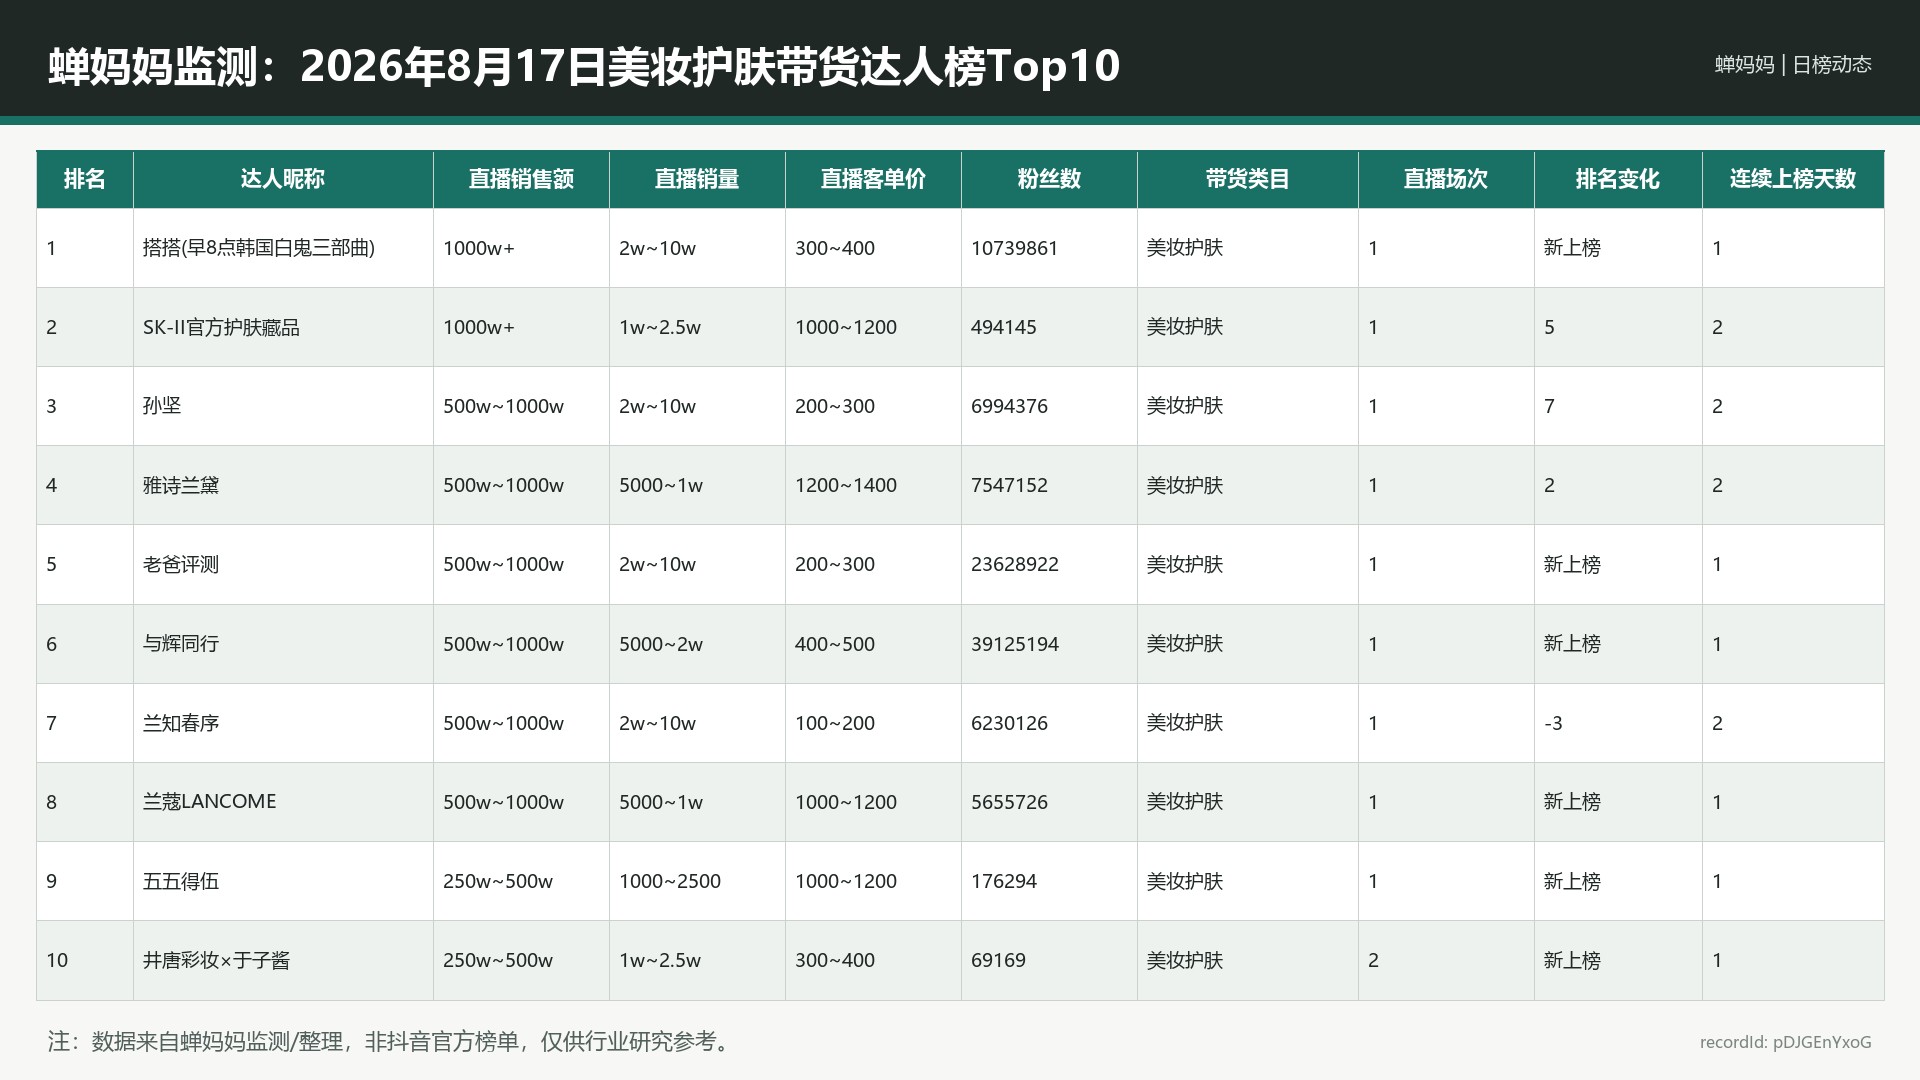Select the name SK-II官方护肤藏品

pos(221,327)
